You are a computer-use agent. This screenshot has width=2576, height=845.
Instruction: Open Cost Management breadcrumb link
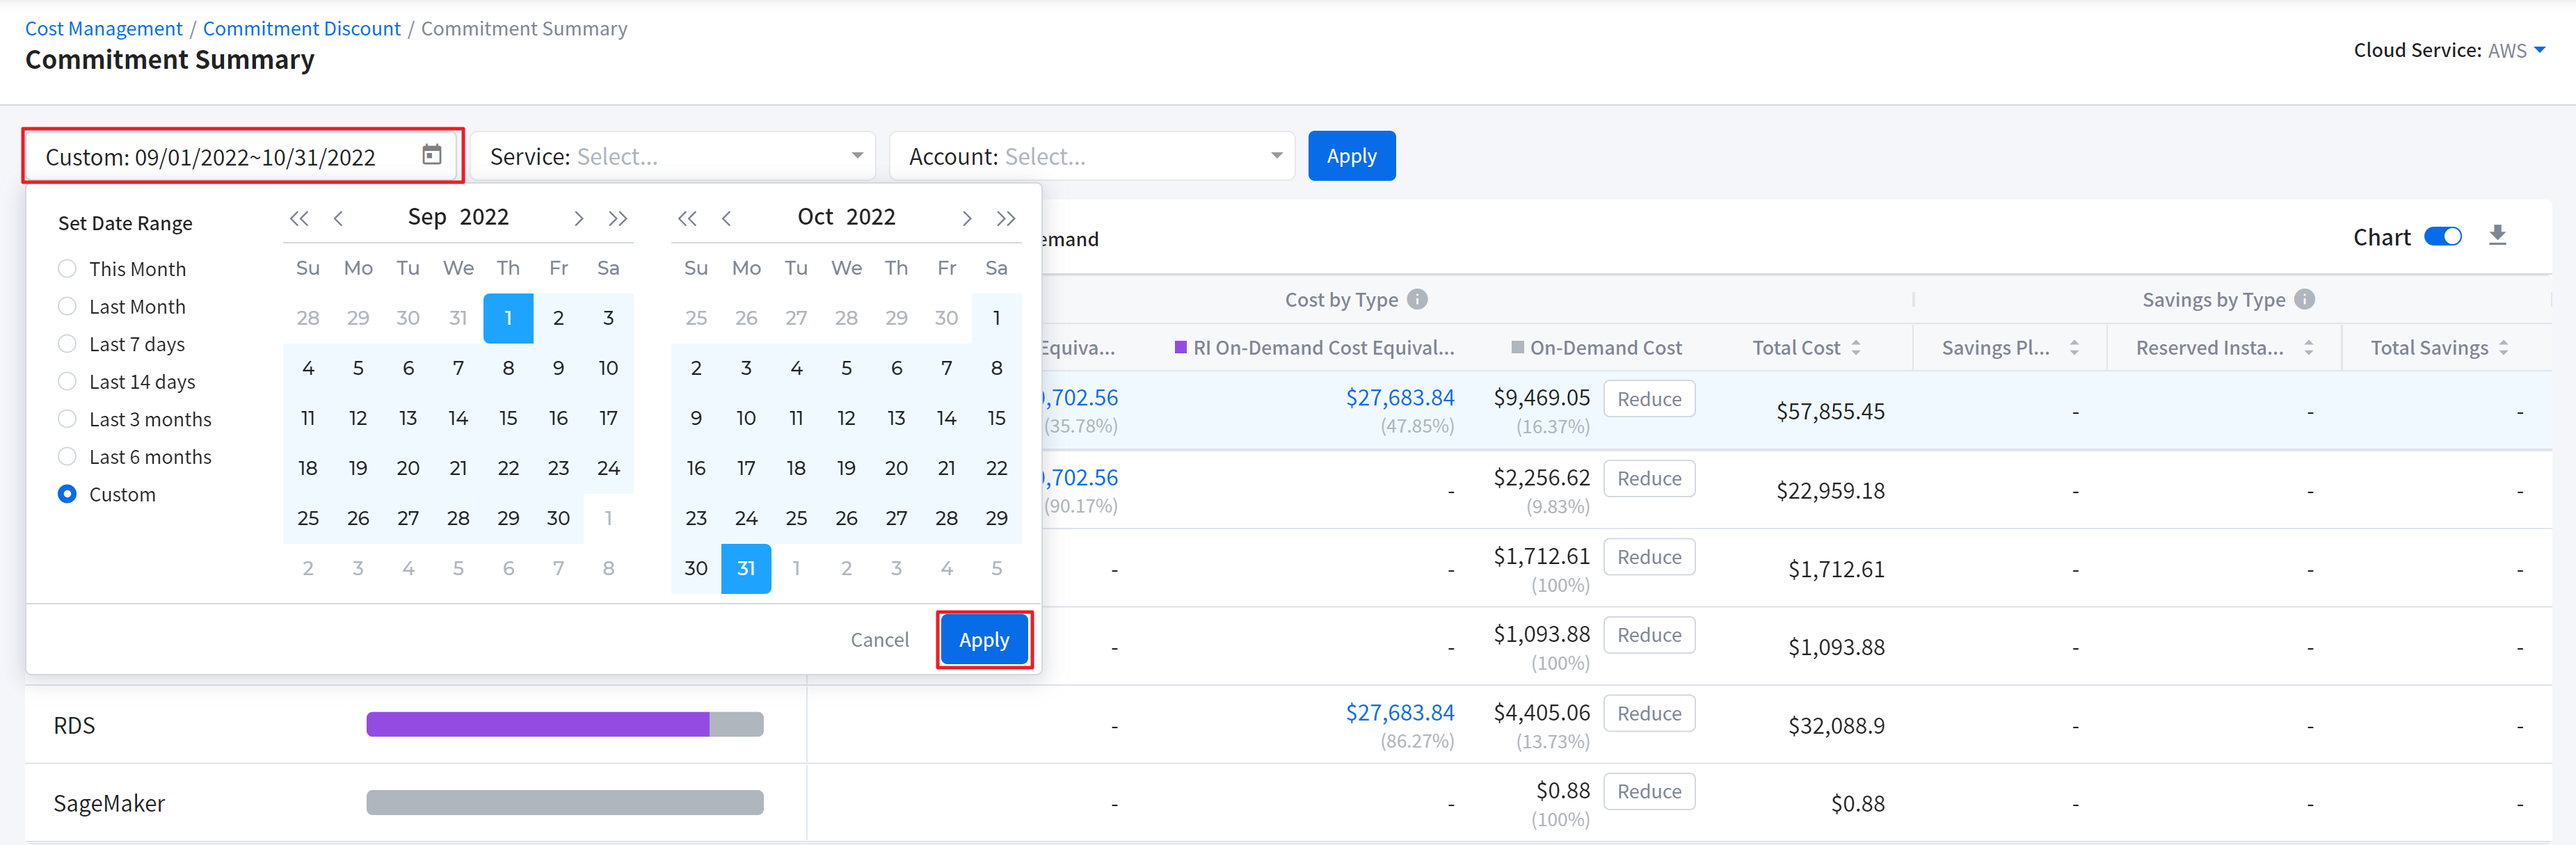(x=103, y=28)
